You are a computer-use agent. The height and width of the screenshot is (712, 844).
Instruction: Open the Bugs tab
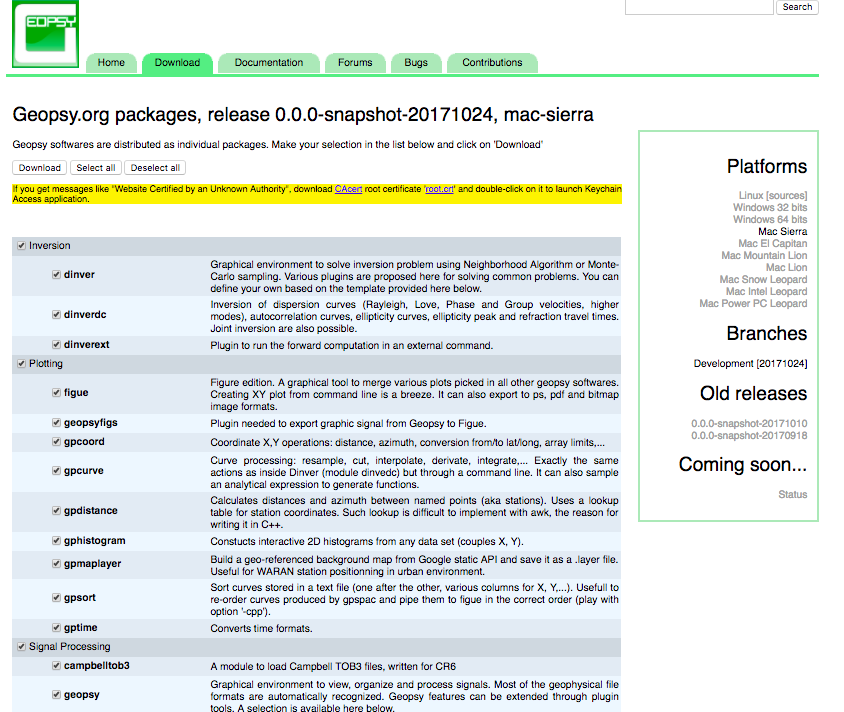tap(416, 62)
